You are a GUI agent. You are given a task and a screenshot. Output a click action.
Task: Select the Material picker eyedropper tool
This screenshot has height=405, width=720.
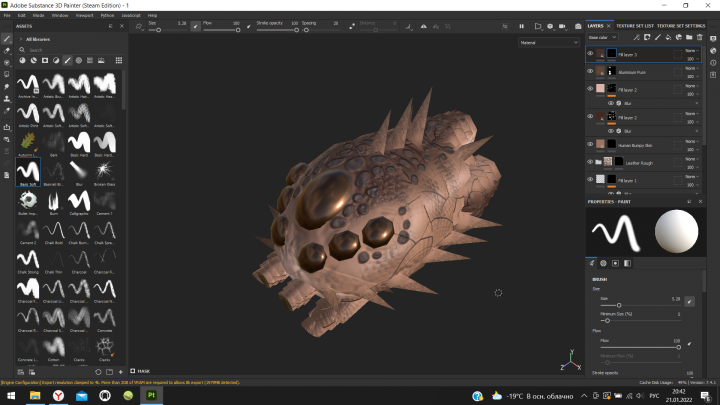point(7,111)
